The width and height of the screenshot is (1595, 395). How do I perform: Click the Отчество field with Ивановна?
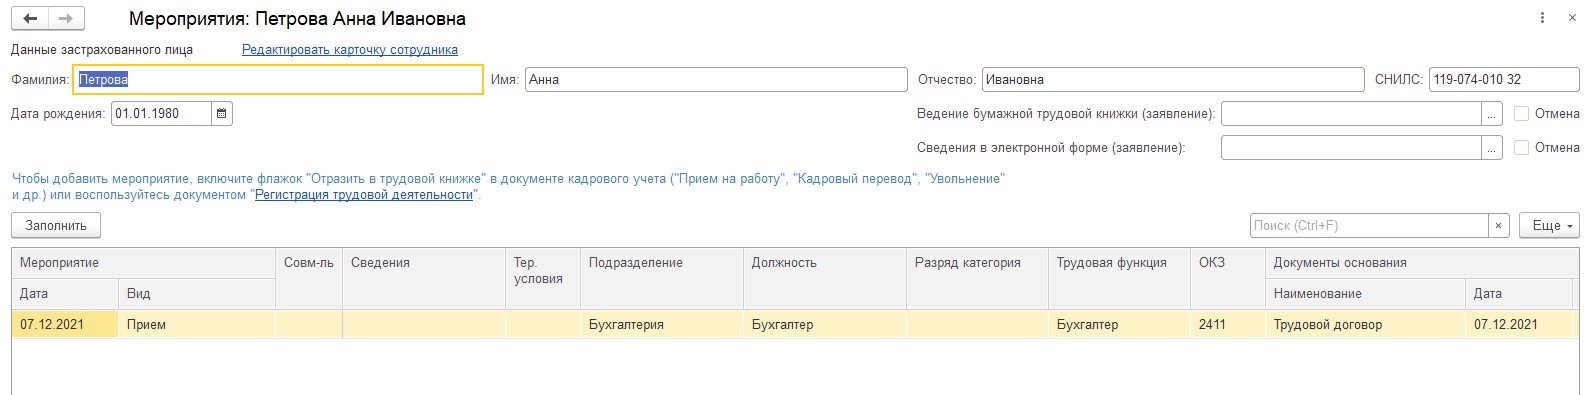tap(1172, 80)
